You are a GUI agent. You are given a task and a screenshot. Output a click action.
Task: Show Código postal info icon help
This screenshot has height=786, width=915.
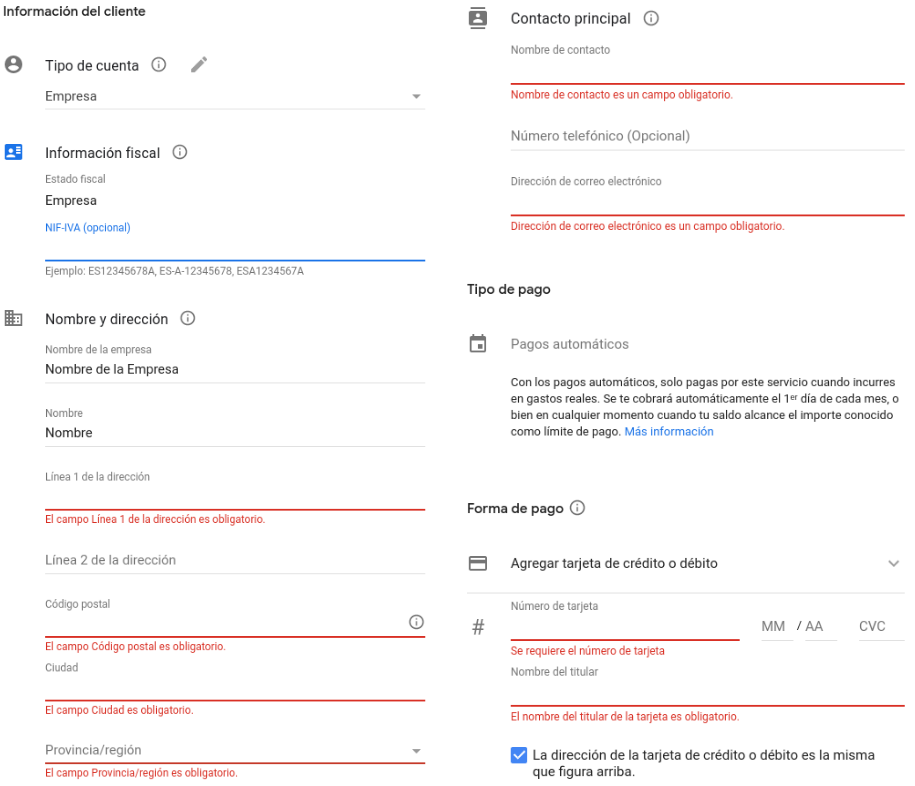[416, 622]
